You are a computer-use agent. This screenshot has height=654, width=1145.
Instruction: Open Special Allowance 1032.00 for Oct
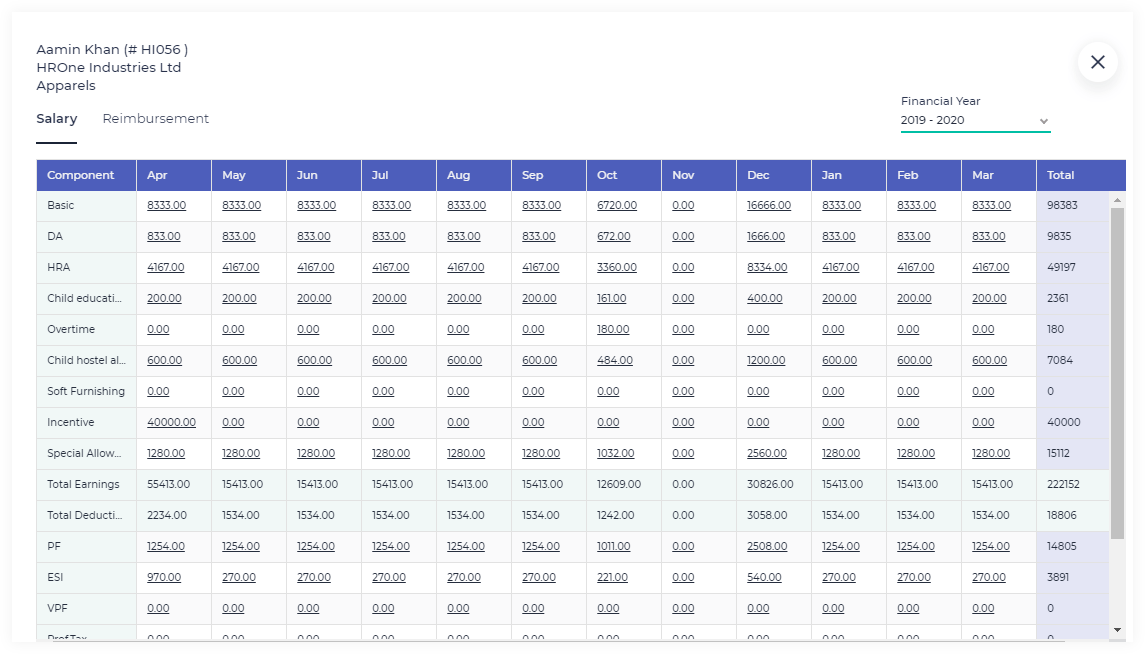616,453
